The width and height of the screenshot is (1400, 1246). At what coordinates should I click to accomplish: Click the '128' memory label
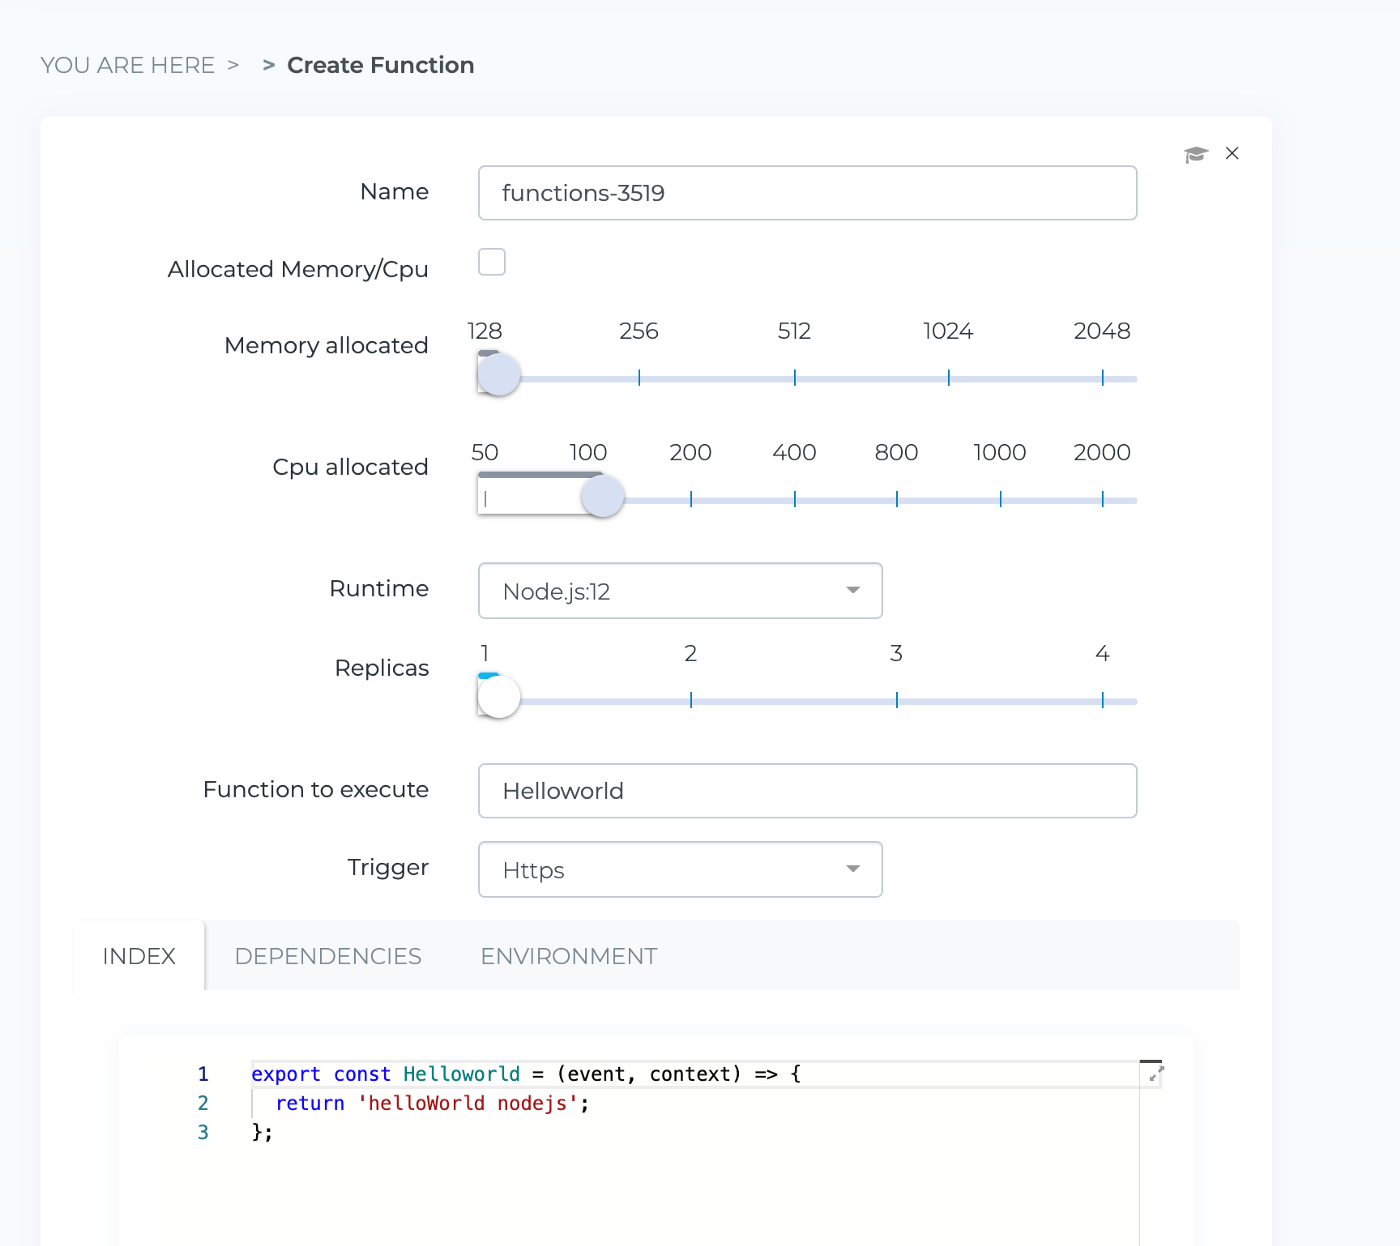pyautogui.click(x=485, y=331)
